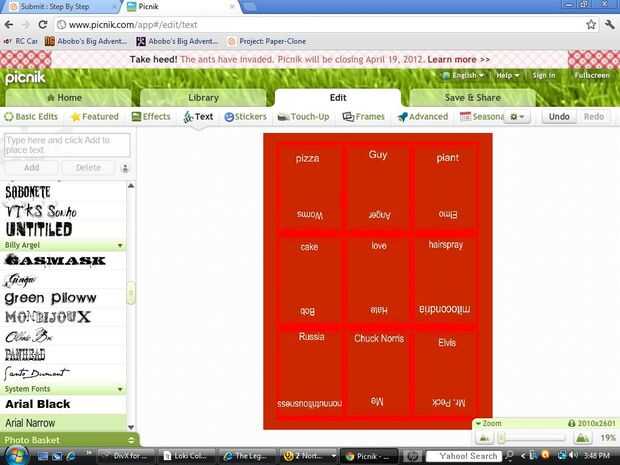The image size is (620, 465).
Task: Click the zoom slider track
Action: (532, 438)
